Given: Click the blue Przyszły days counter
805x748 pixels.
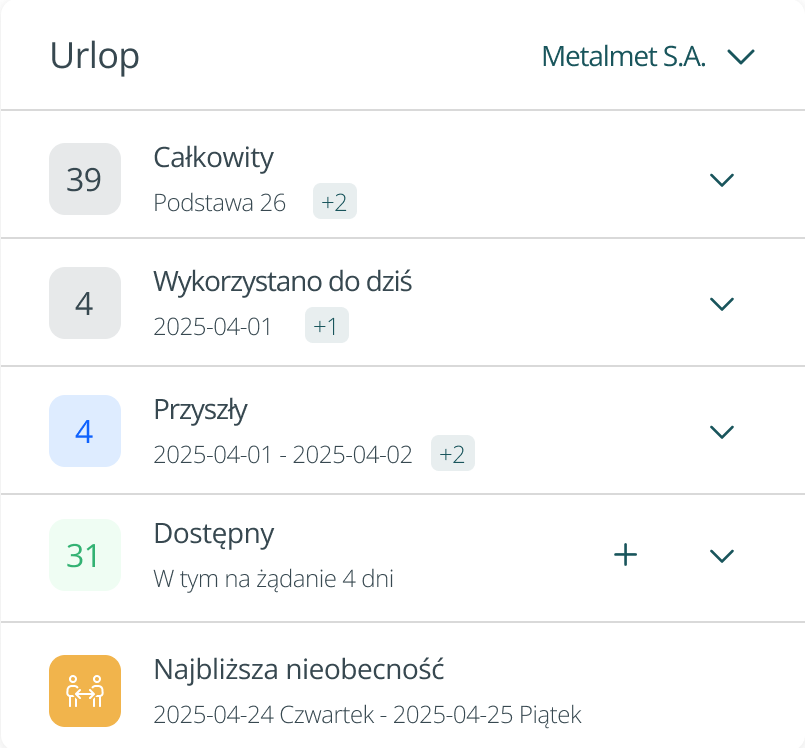Looking at the screenshot, I should tap(85, 431).
